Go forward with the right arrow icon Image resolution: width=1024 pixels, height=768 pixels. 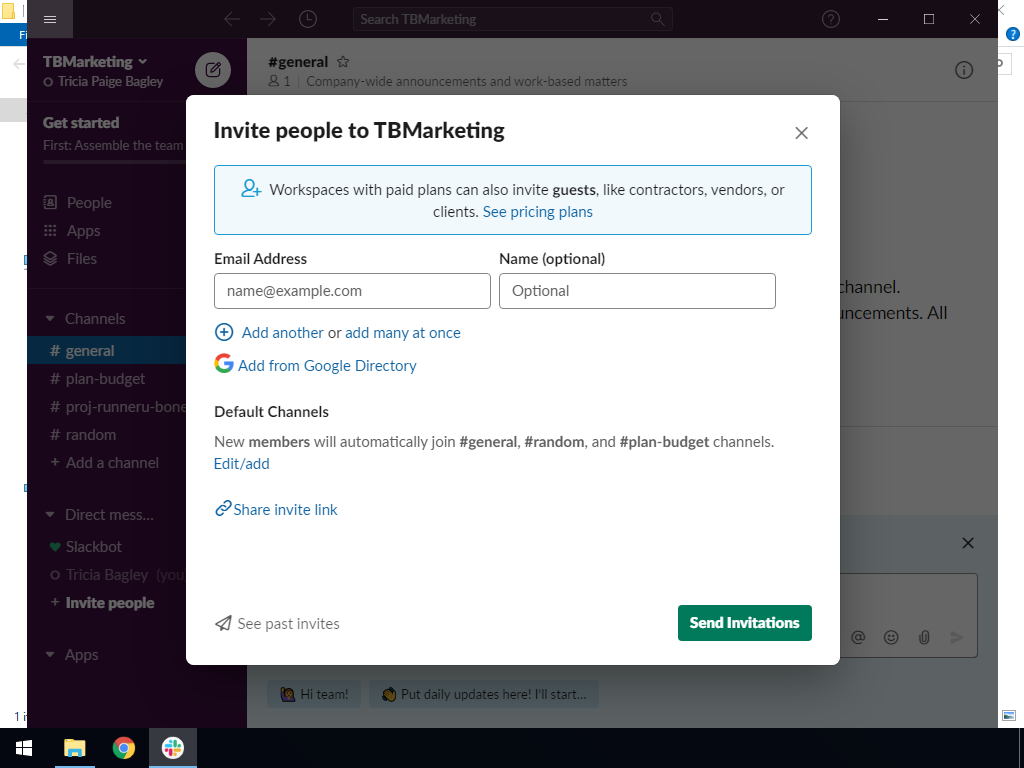pos(268,19)
